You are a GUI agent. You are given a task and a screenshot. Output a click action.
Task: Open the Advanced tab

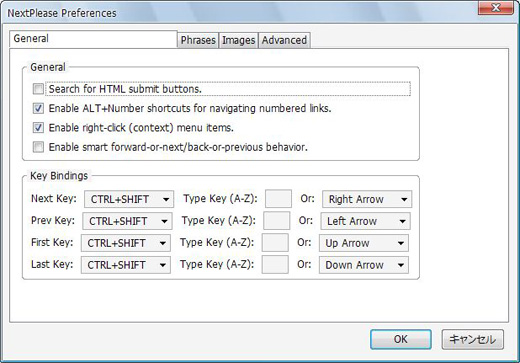284,40
